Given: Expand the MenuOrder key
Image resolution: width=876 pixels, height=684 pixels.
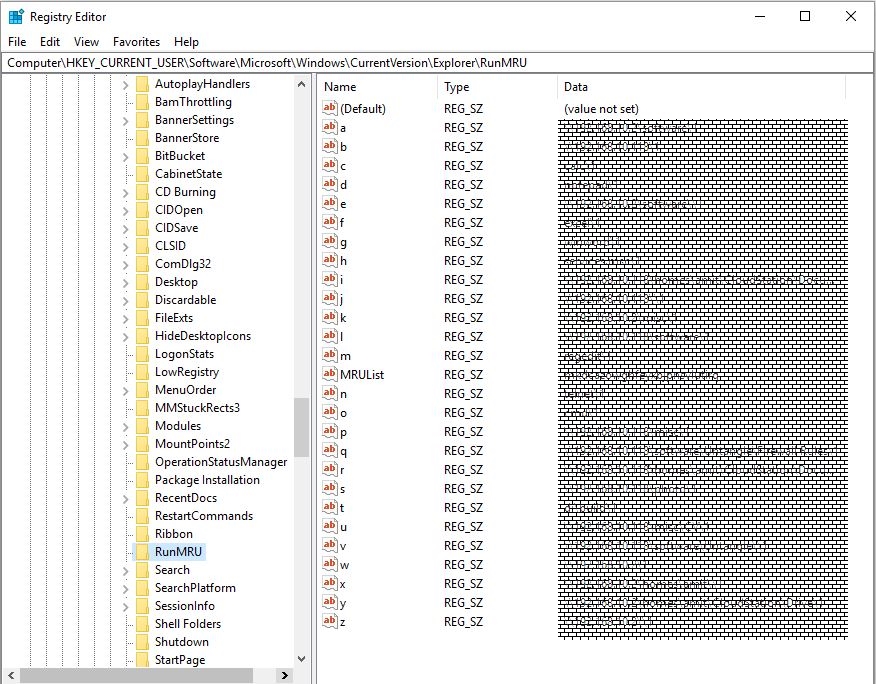Looking at the screenshot, I should click(126, 391).
